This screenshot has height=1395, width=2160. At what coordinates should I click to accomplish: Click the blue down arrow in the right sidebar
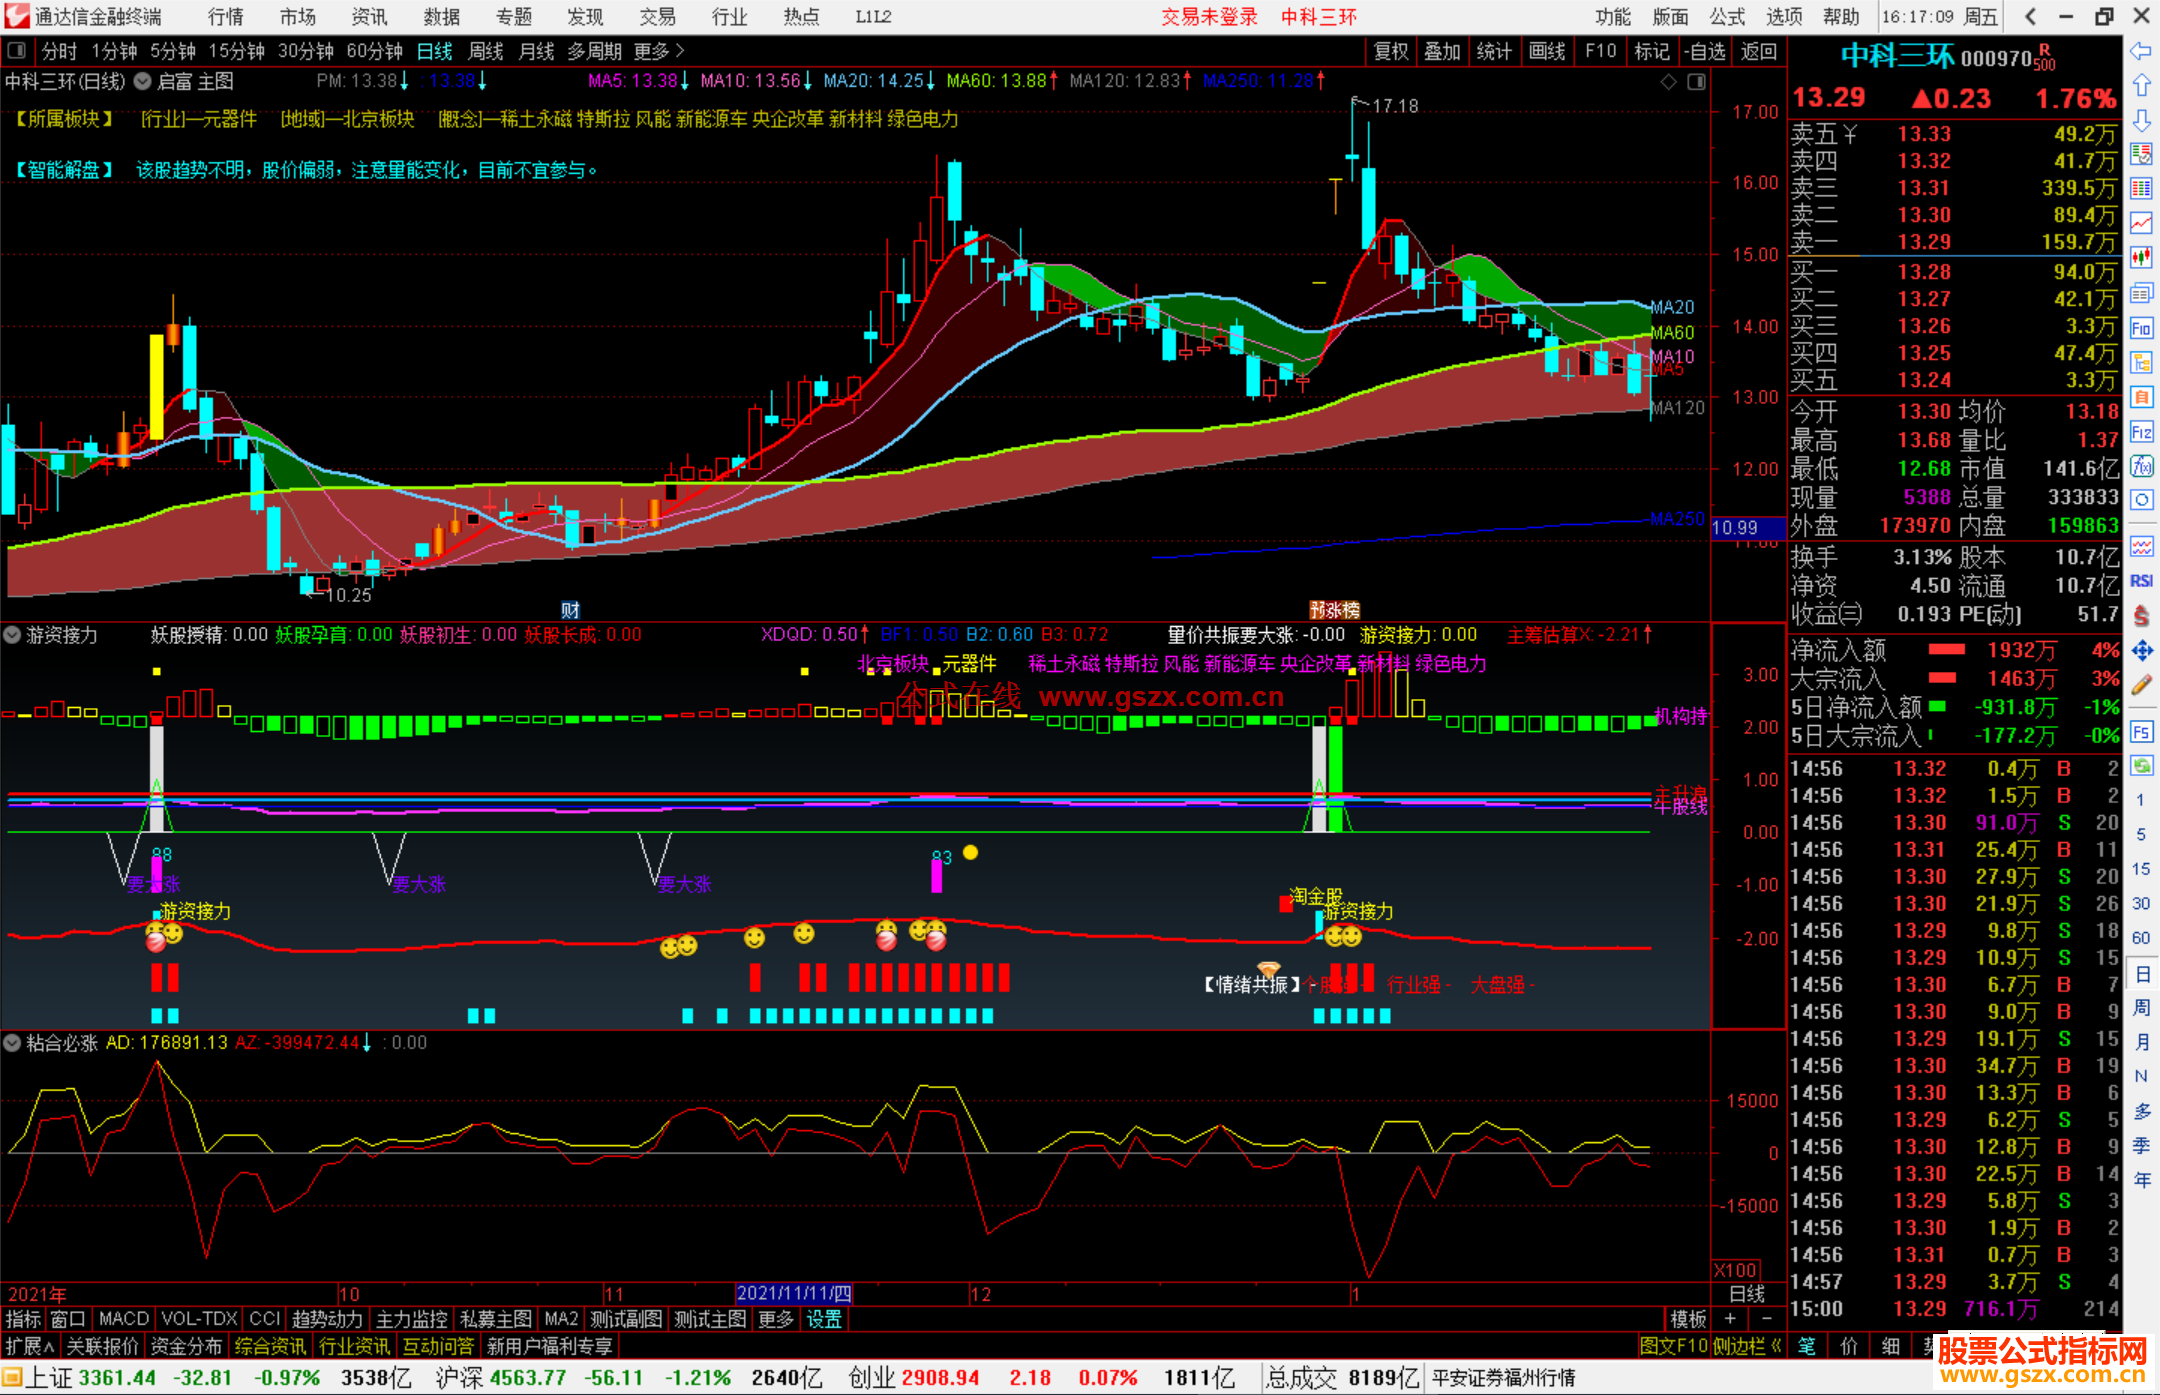(2141, 120)
